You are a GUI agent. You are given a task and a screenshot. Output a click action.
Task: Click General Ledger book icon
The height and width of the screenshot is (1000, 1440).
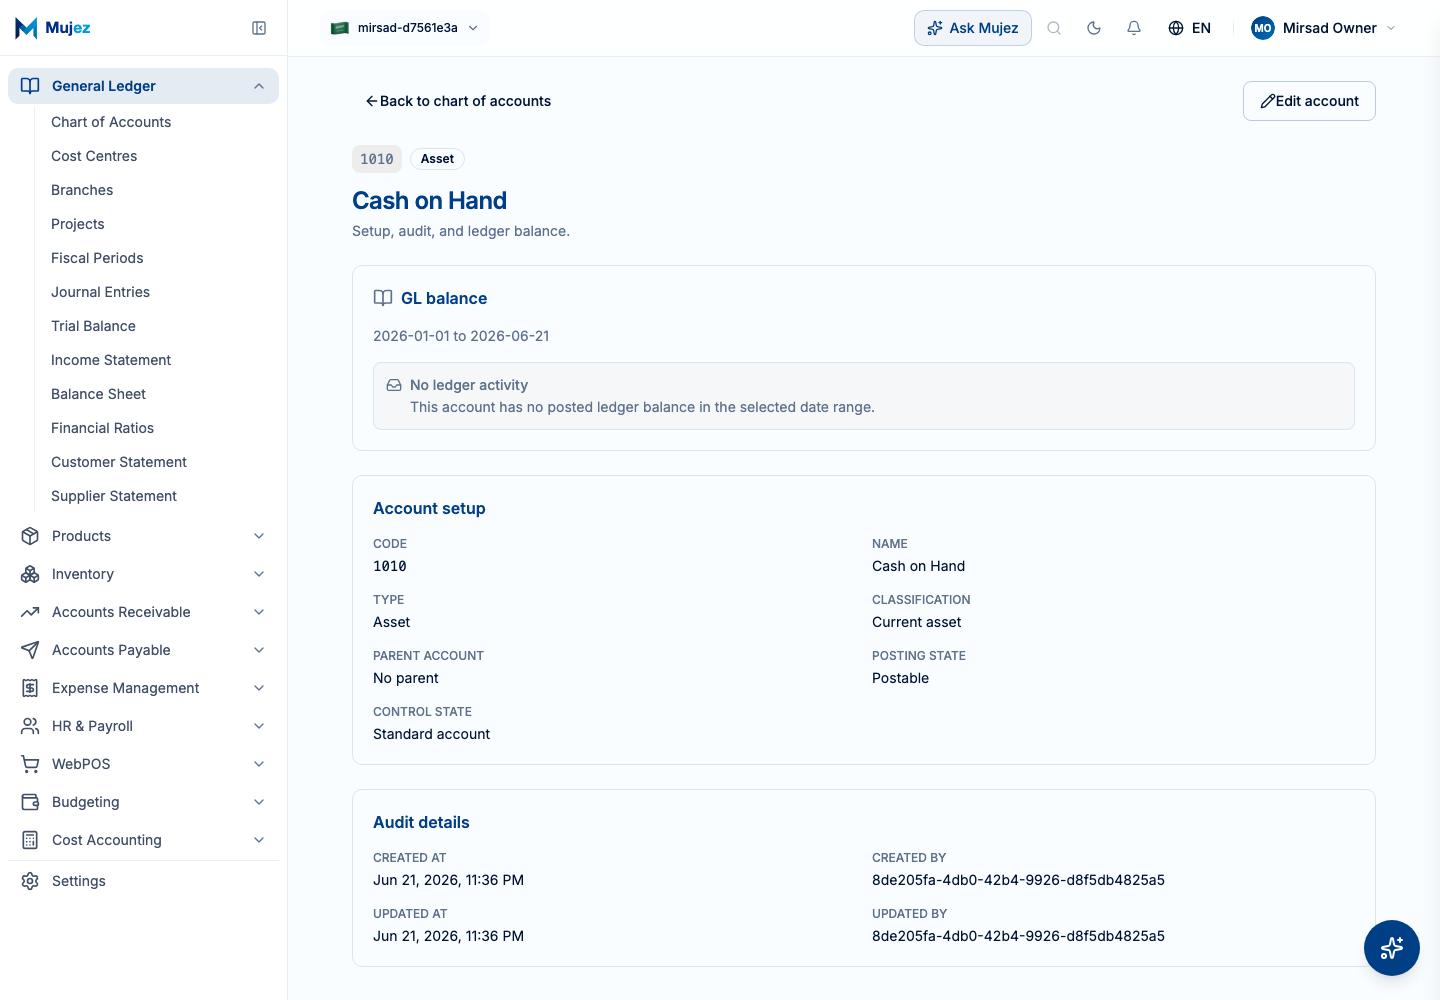[30, 86]
